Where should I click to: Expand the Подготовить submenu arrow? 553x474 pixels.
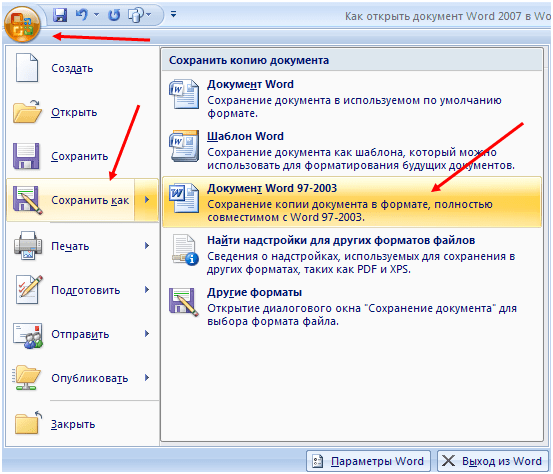click(147, 290)
